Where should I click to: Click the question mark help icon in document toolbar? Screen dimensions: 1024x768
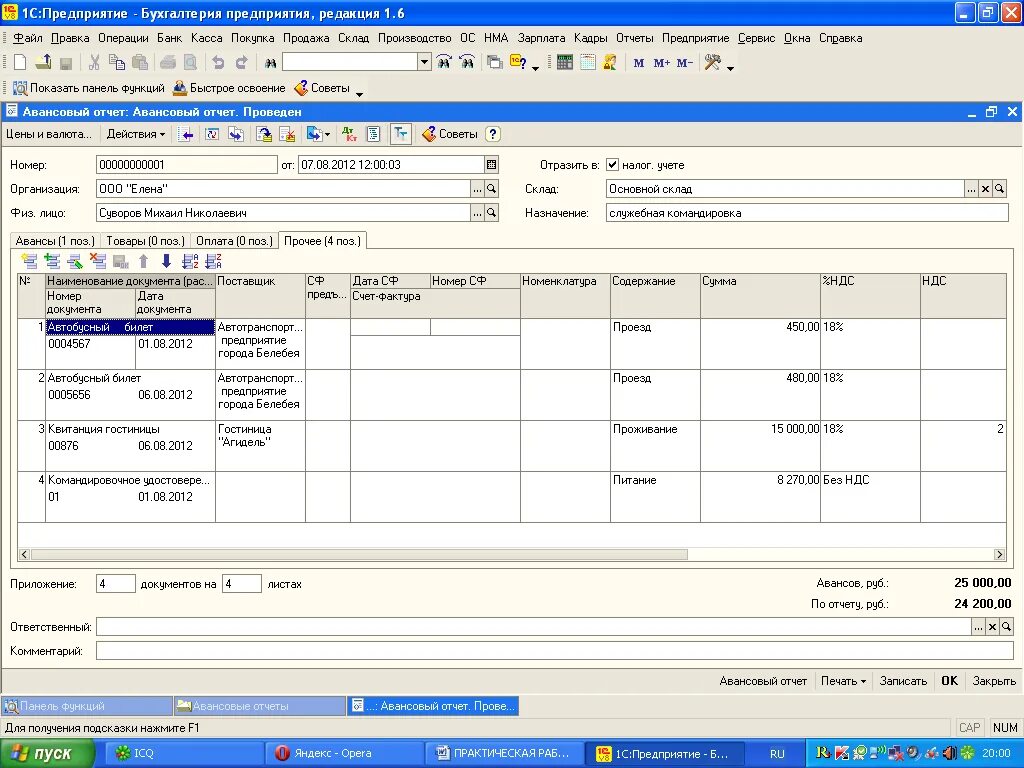(493, 134)
